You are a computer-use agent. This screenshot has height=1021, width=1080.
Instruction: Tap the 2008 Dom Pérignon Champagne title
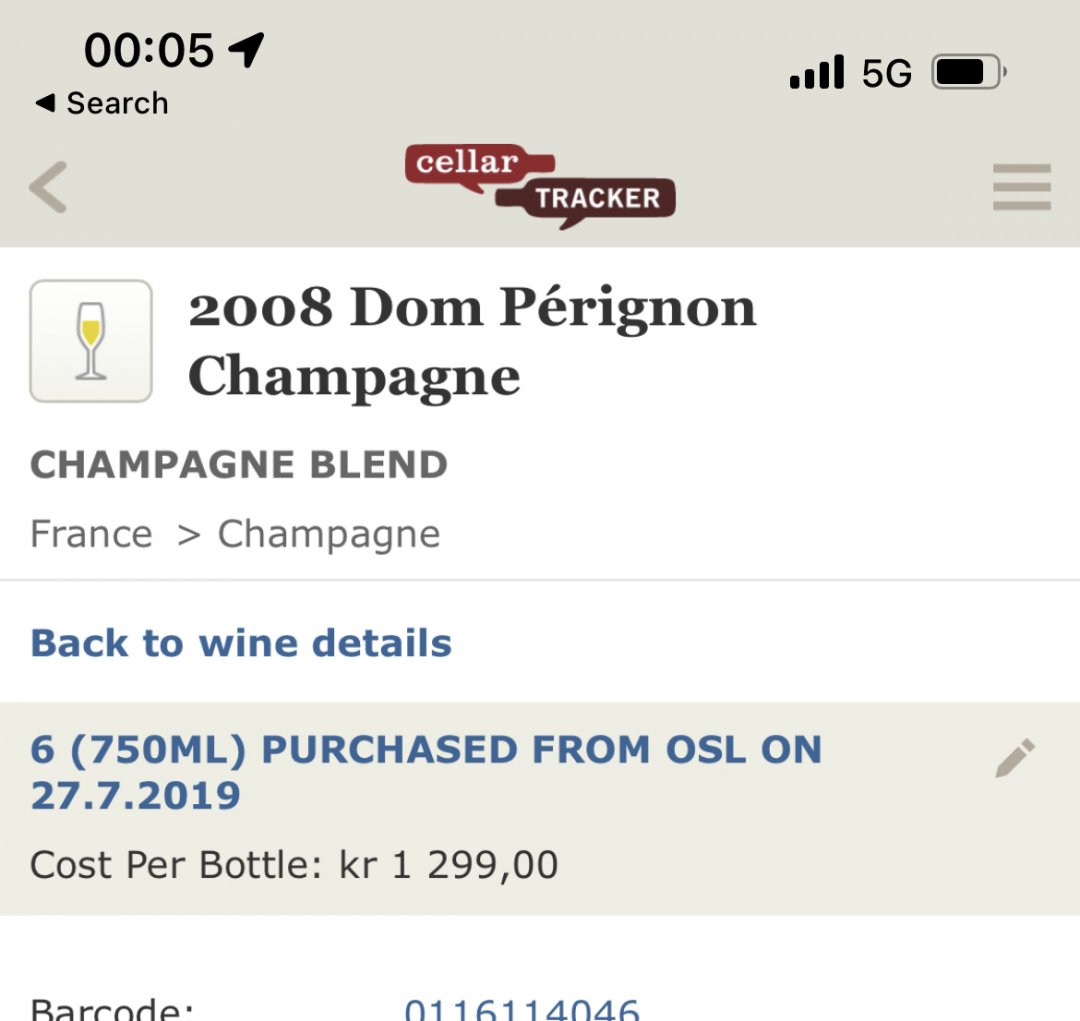[472, 341]
